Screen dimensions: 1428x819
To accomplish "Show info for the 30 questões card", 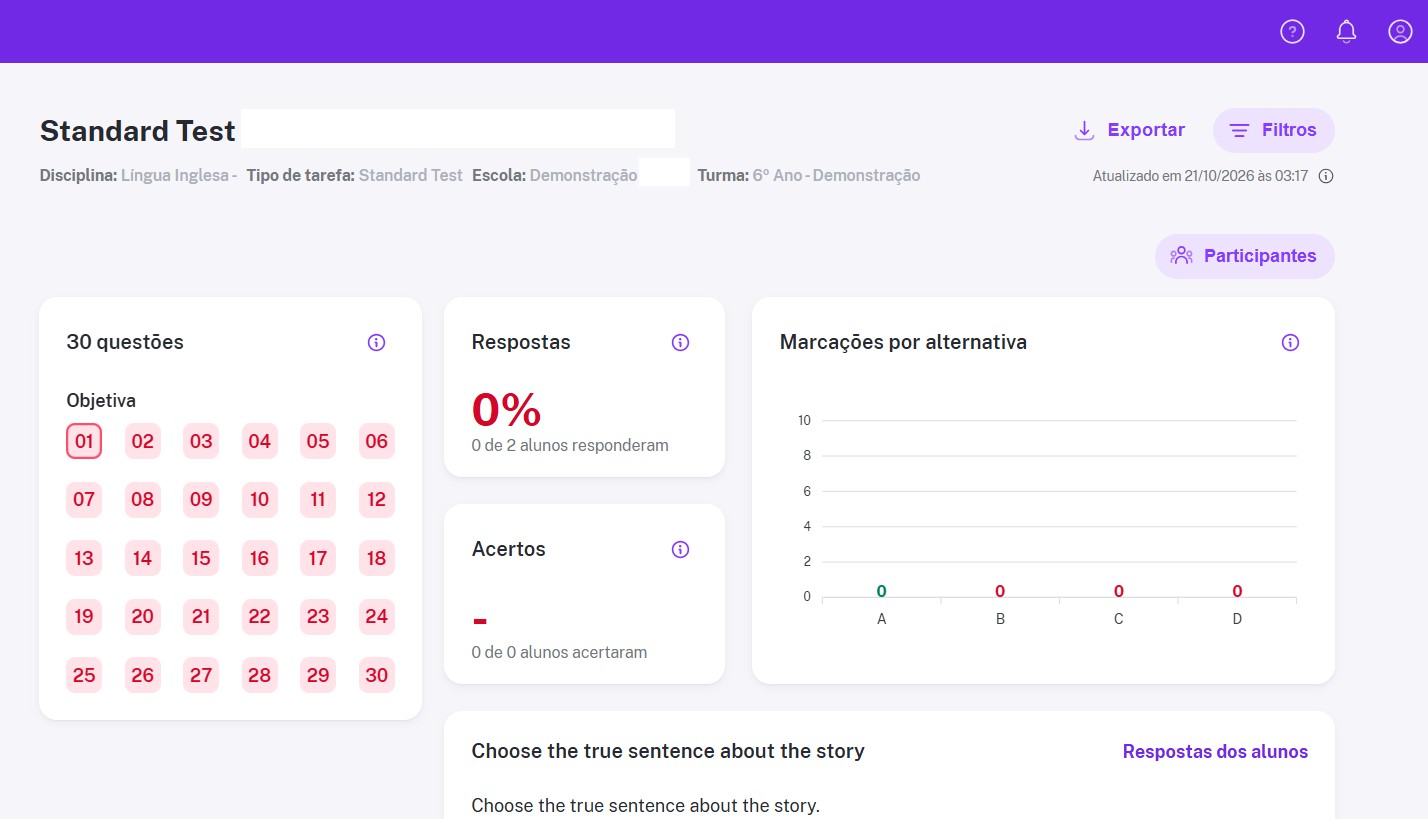I will coord(376,343).
